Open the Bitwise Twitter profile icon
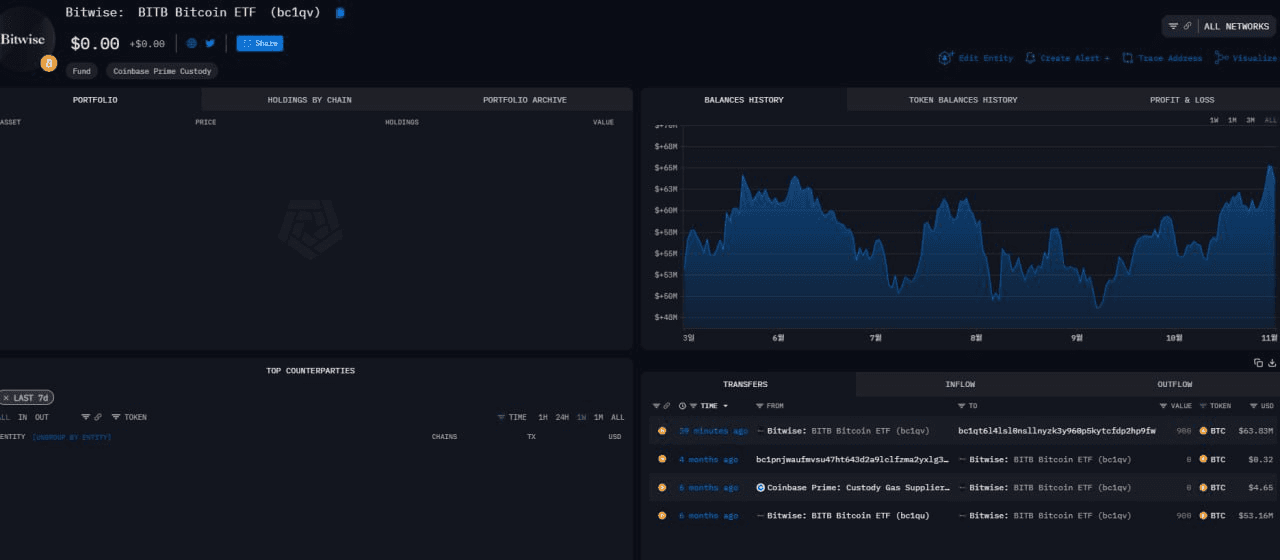This screenshot has width=1280, height=560. pos(210,43)
